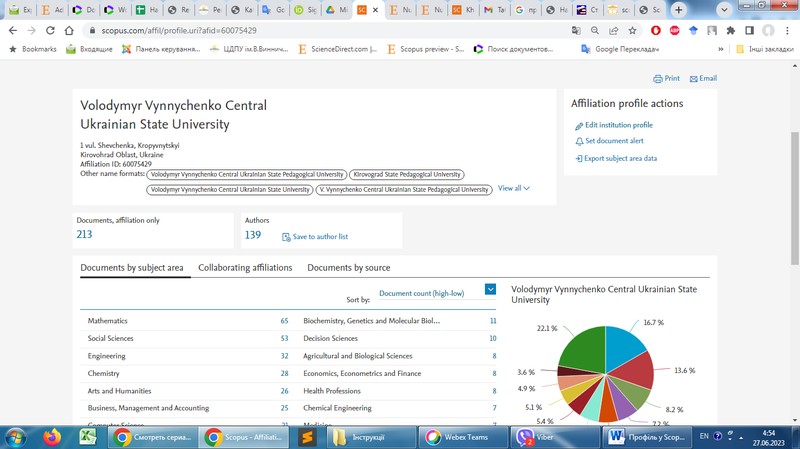Expand the hidden bookmarks overflow chevron
Image resolution: width=800 pixels, height=449 pixels.
tap(720, 49)
